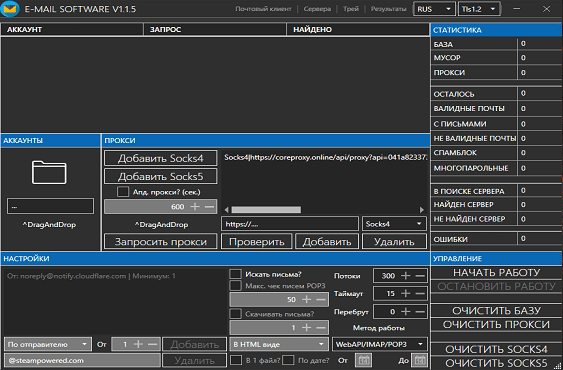Click 'ОЧИСТИТЬ SOCKS4' button
This screenshot has width=563, height=370.
tap(496, 349)
